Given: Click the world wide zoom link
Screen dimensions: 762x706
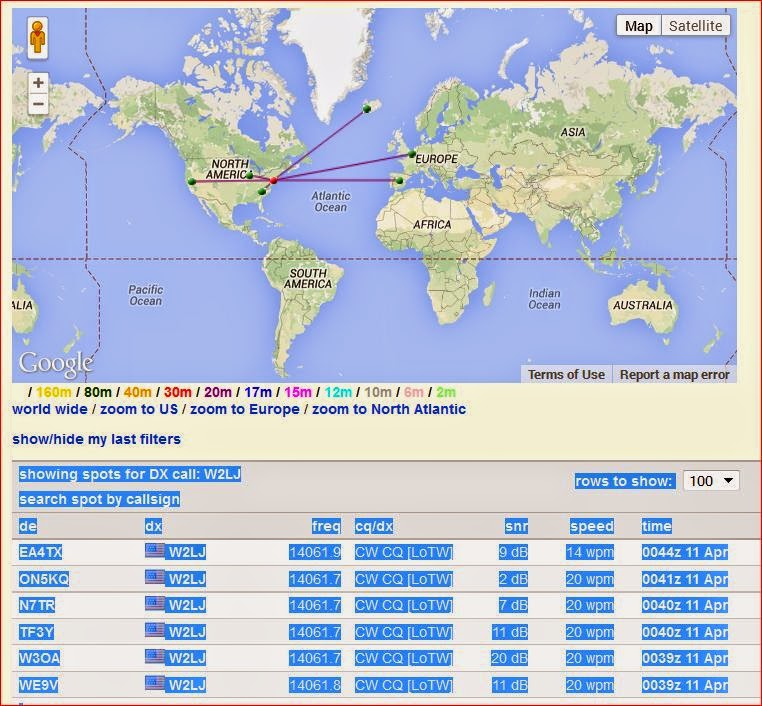Looking at the screenshot, I should point(50,409).
